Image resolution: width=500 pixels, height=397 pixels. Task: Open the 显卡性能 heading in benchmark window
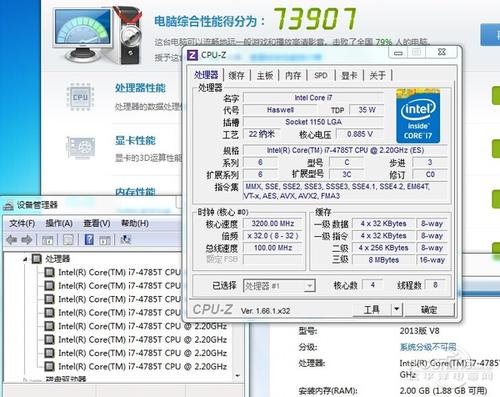click(x=135, y=140)
